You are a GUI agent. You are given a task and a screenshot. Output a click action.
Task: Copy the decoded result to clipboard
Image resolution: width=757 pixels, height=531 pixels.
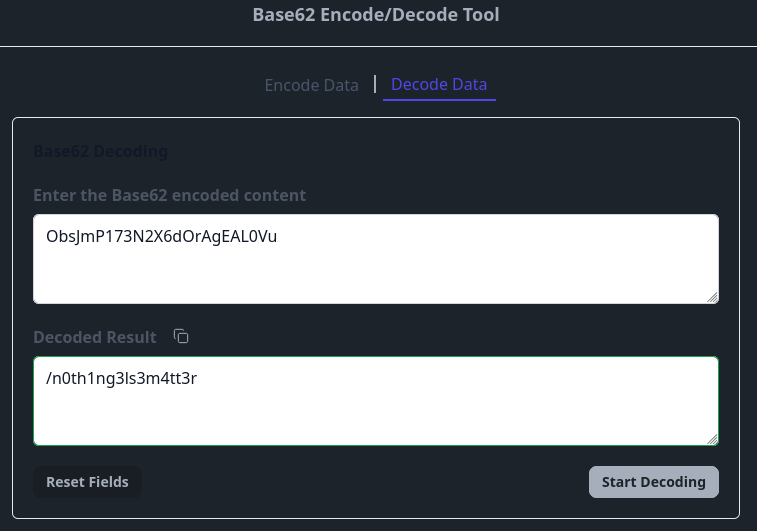(x=181, y=337)
